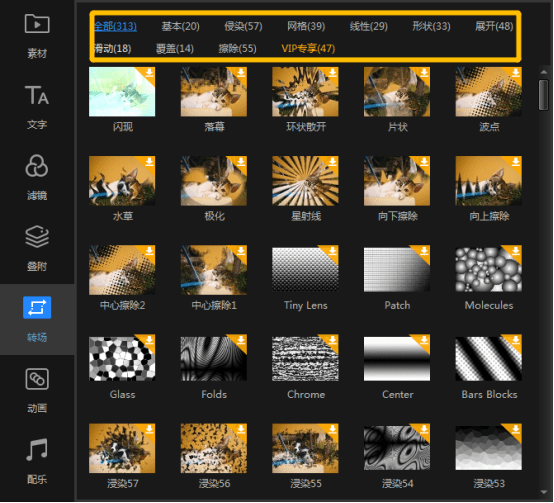The width and height of the screenshot is (554, 503).
Task: Click the vertical scrollbar thumb
Action: 543,95
